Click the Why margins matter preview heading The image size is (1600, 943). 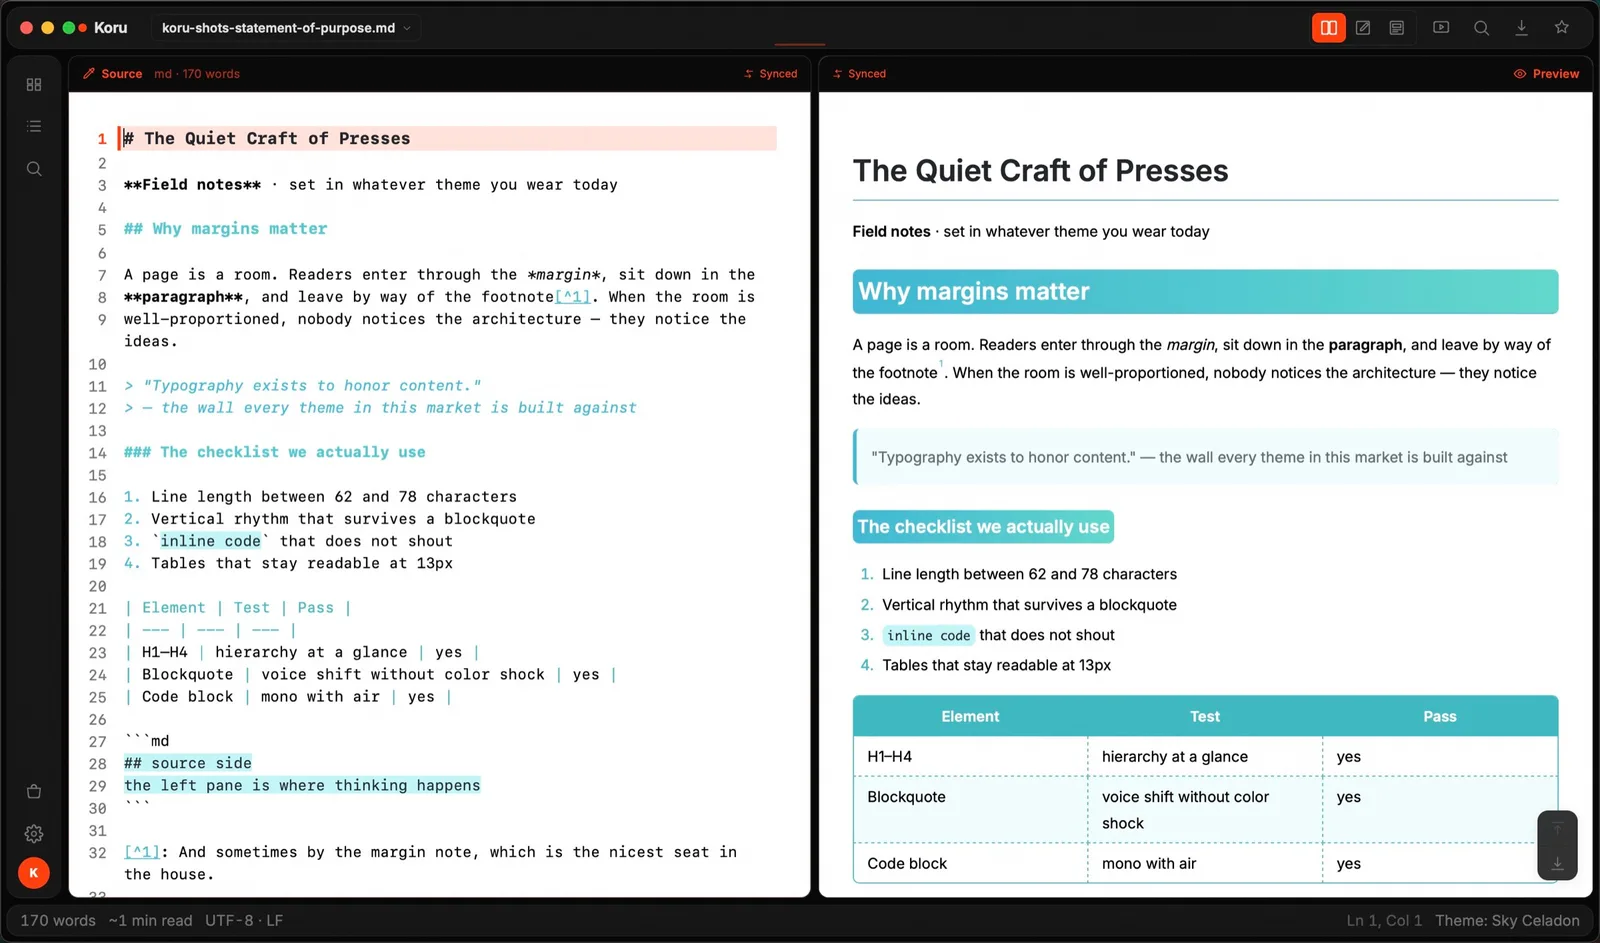[x=1205, y=292]
